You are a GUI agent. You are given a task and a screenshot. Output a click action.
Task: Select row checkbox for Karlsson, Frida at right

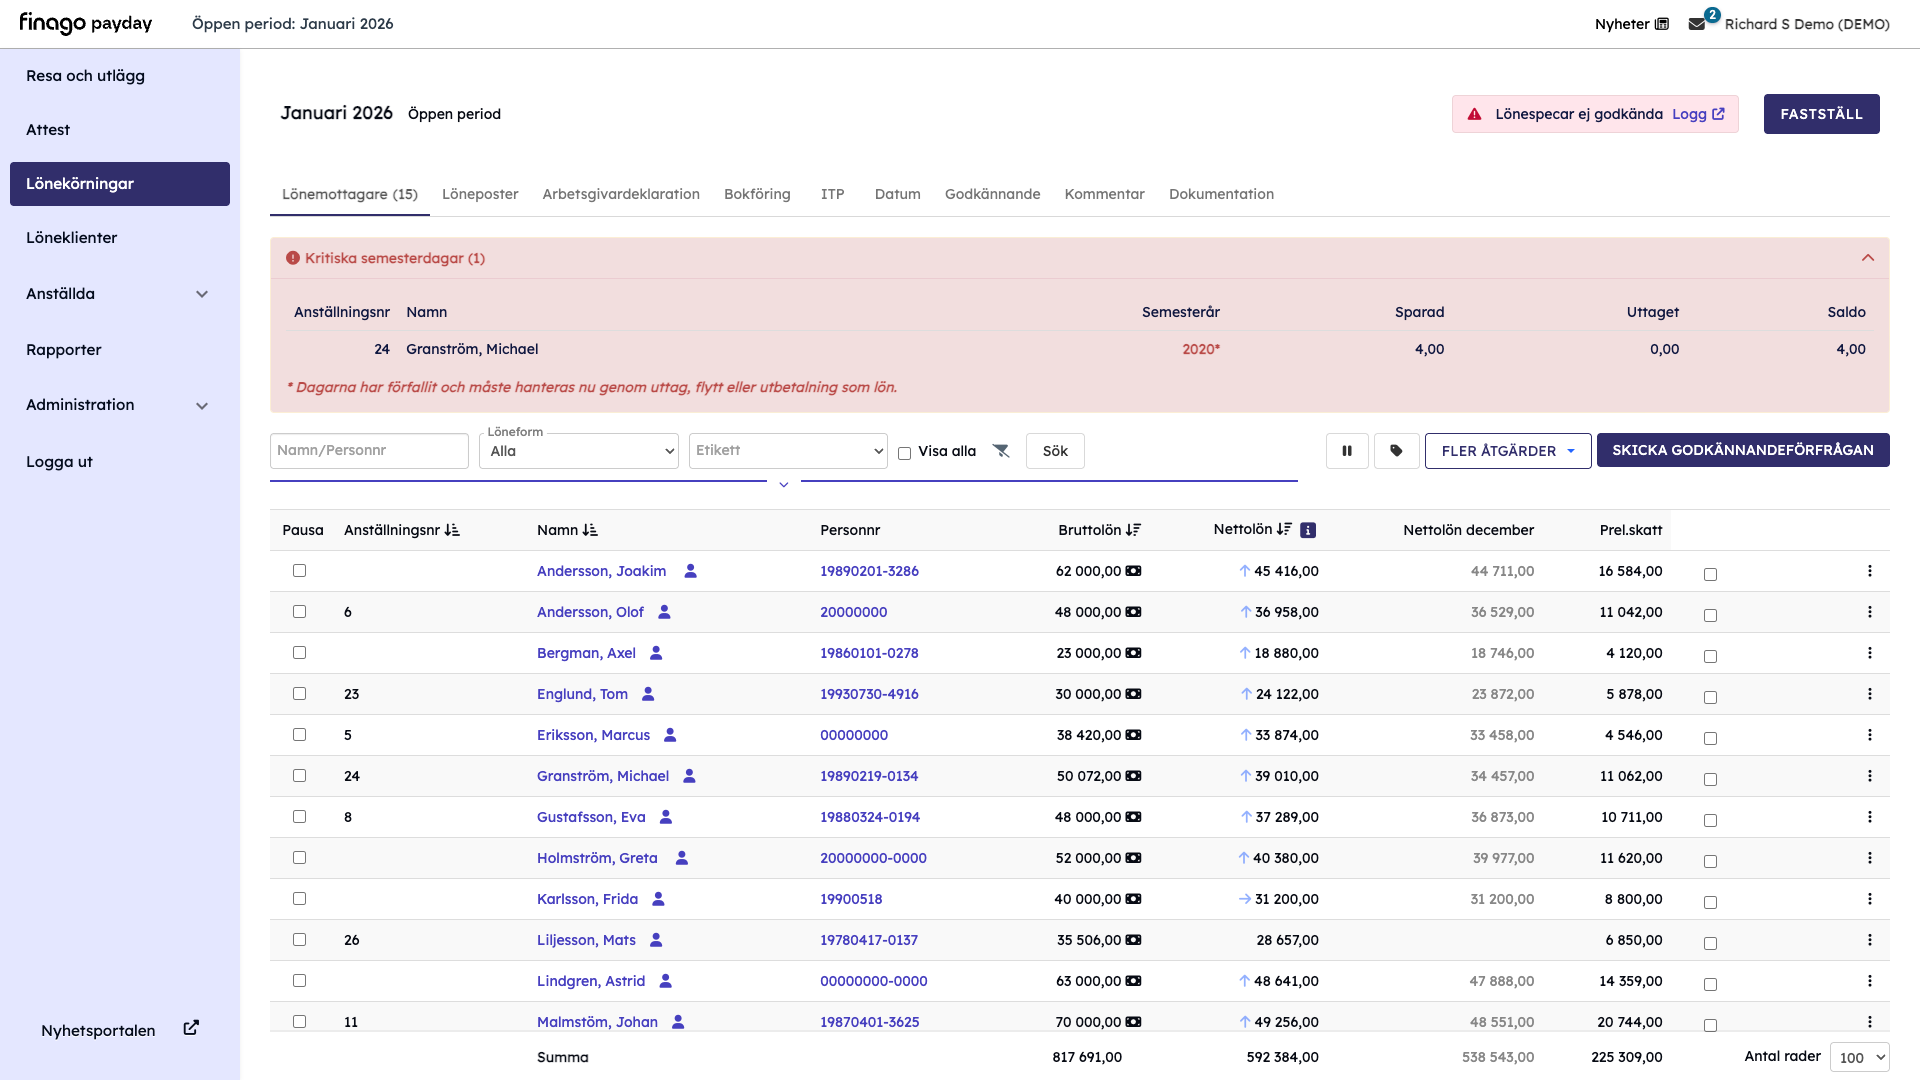(x=1710, y=902)
